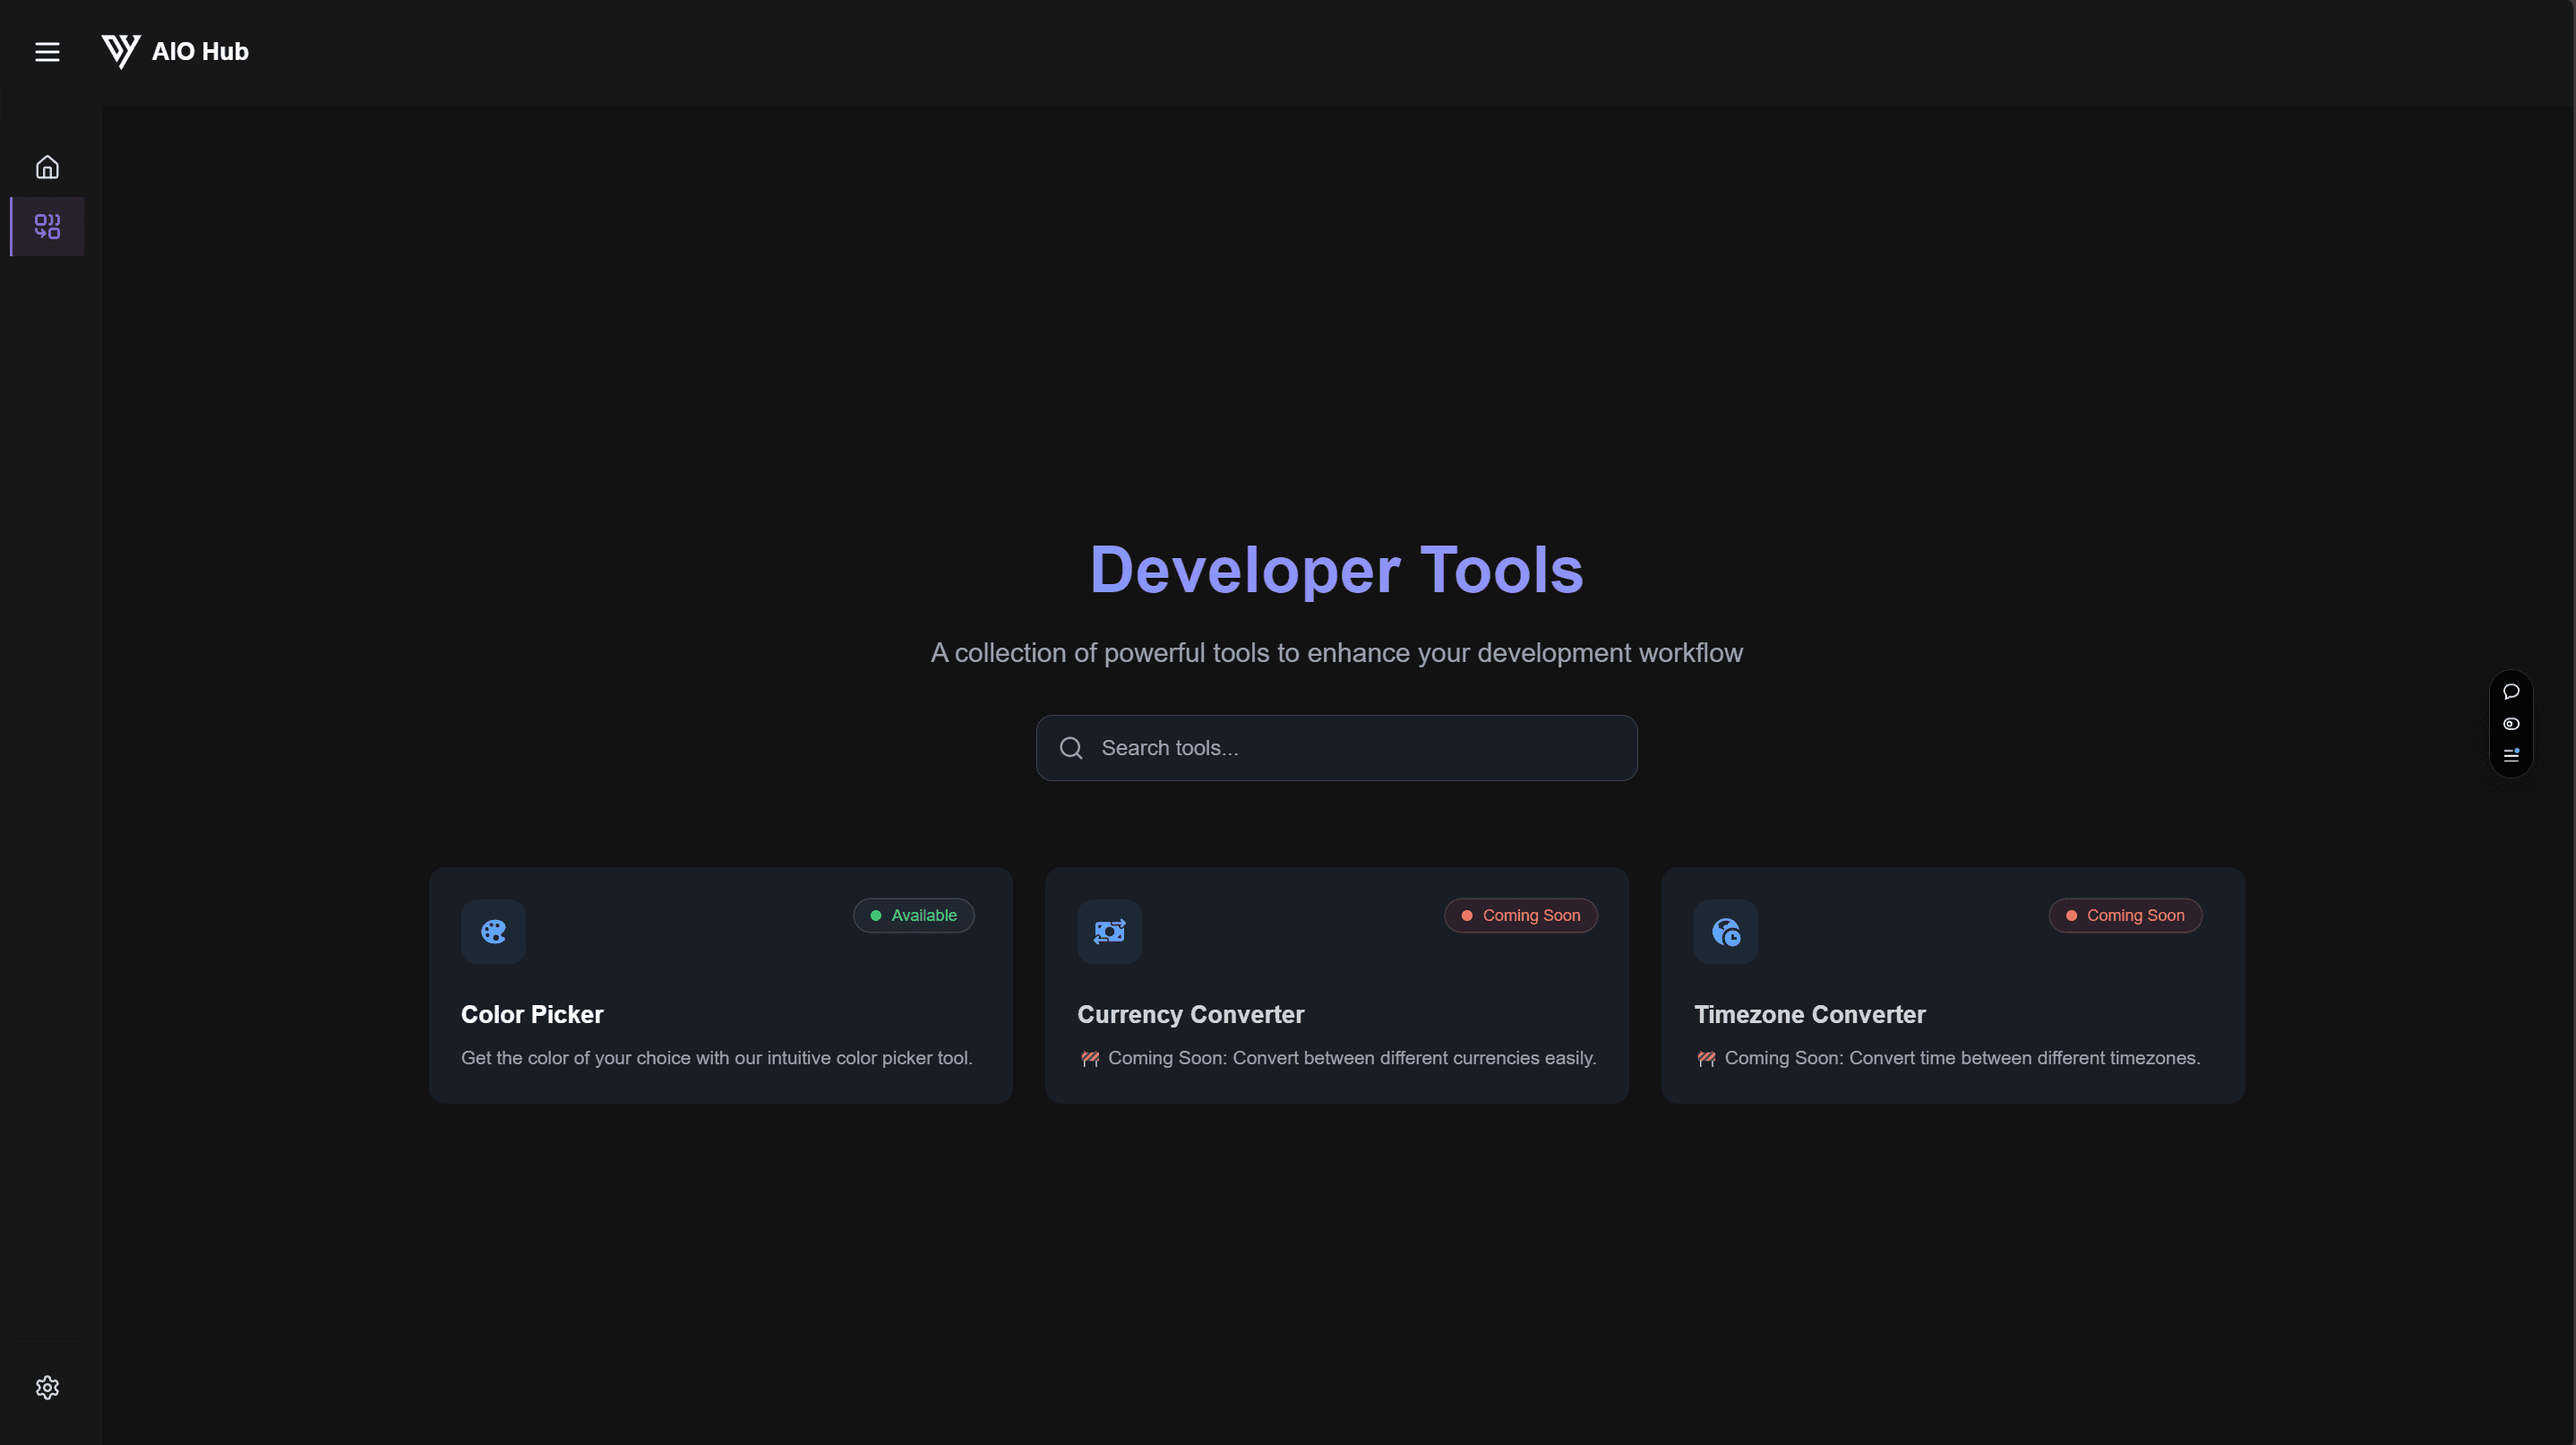Open the Currency Converter title
Image resolution: width=2576 pixels, height=1445 pixels.
pyautogui.click(x=1190, y=1014)
